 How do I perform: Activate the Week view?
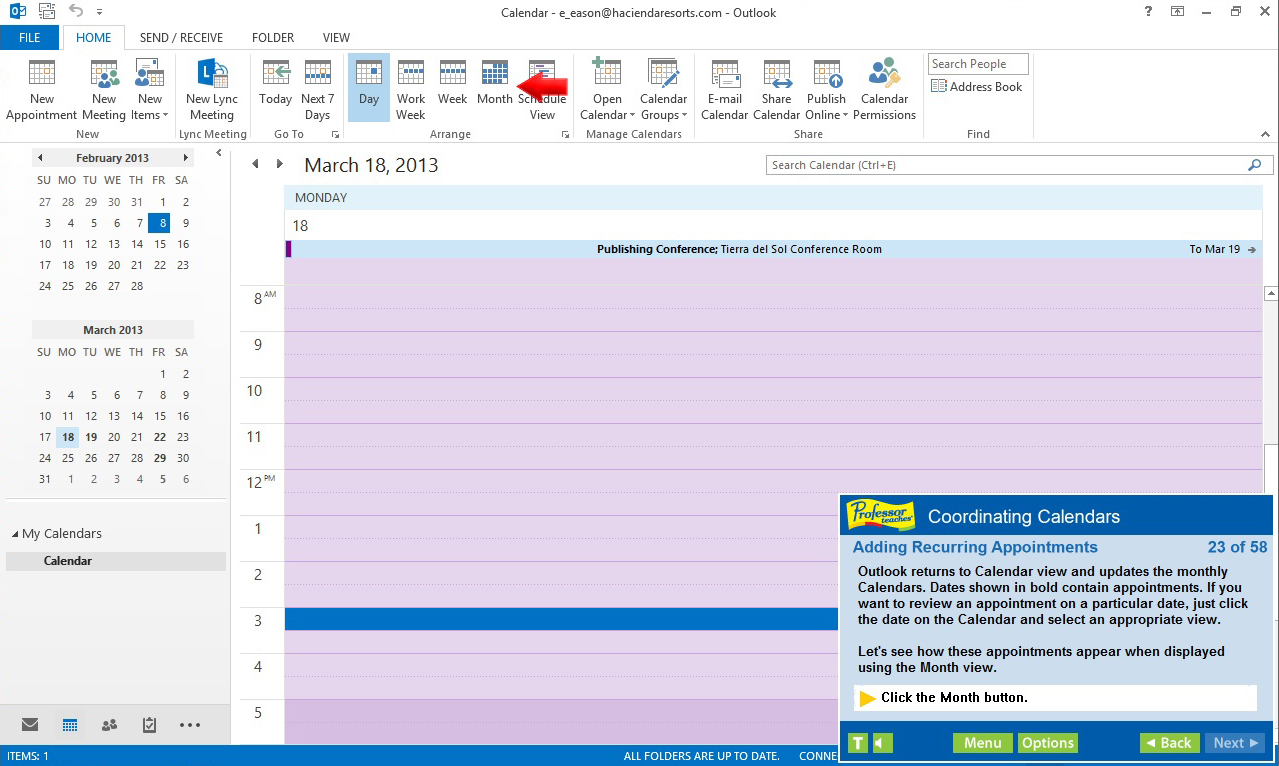452,88
